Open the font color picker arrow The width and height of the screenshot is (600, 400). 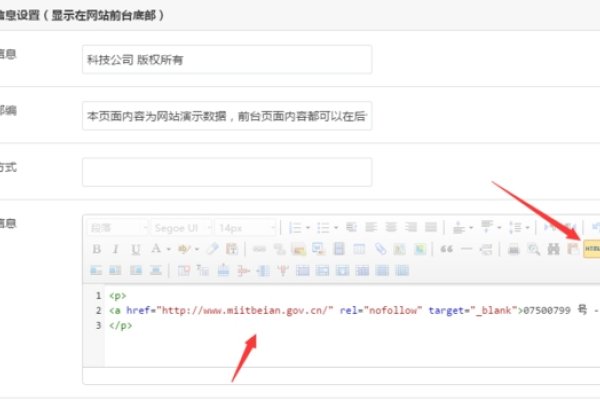tap(168, 249)
